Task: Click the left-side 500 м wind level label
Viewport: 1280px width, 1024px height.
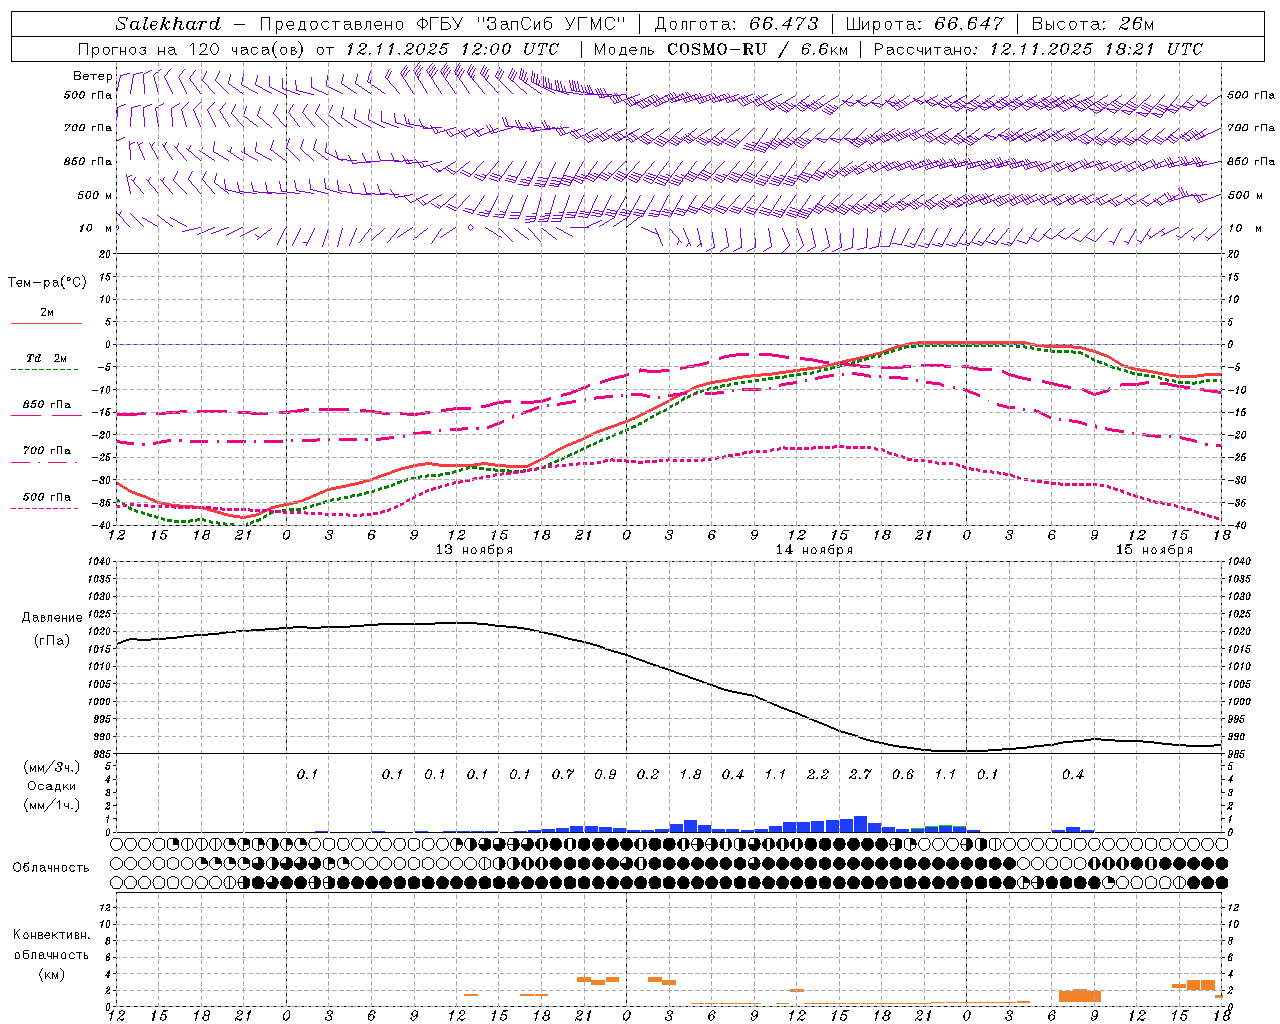Action: tap(95, 195)
